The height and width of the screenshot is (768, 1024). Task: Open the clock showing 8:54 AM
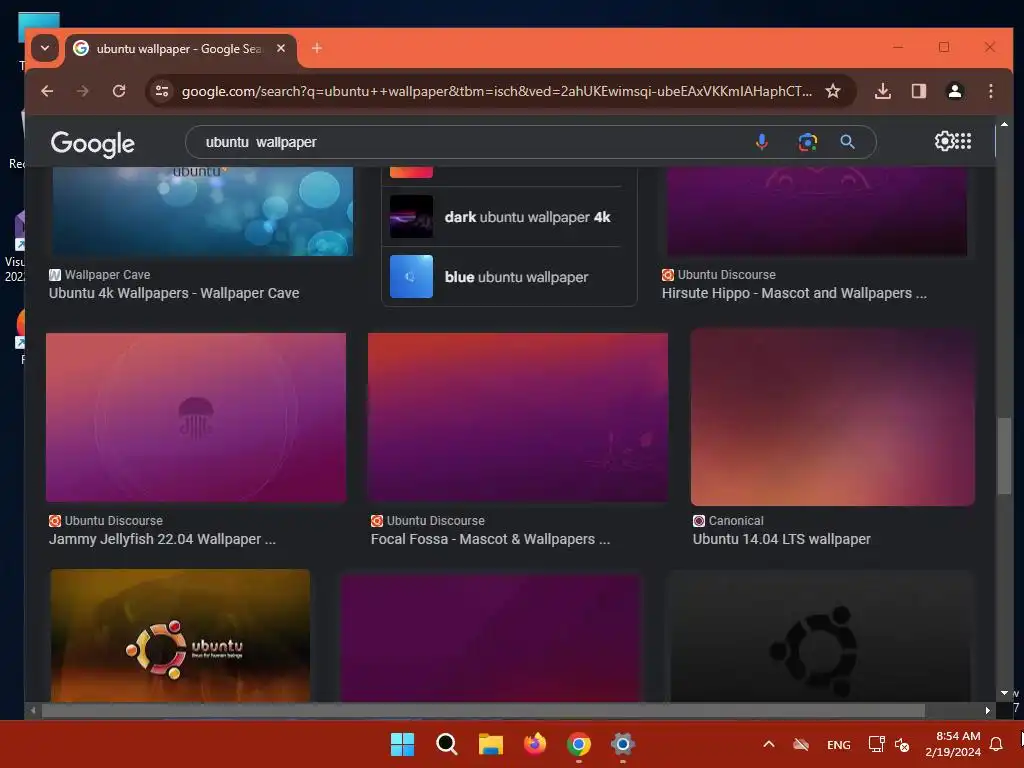tap(953, 744)
